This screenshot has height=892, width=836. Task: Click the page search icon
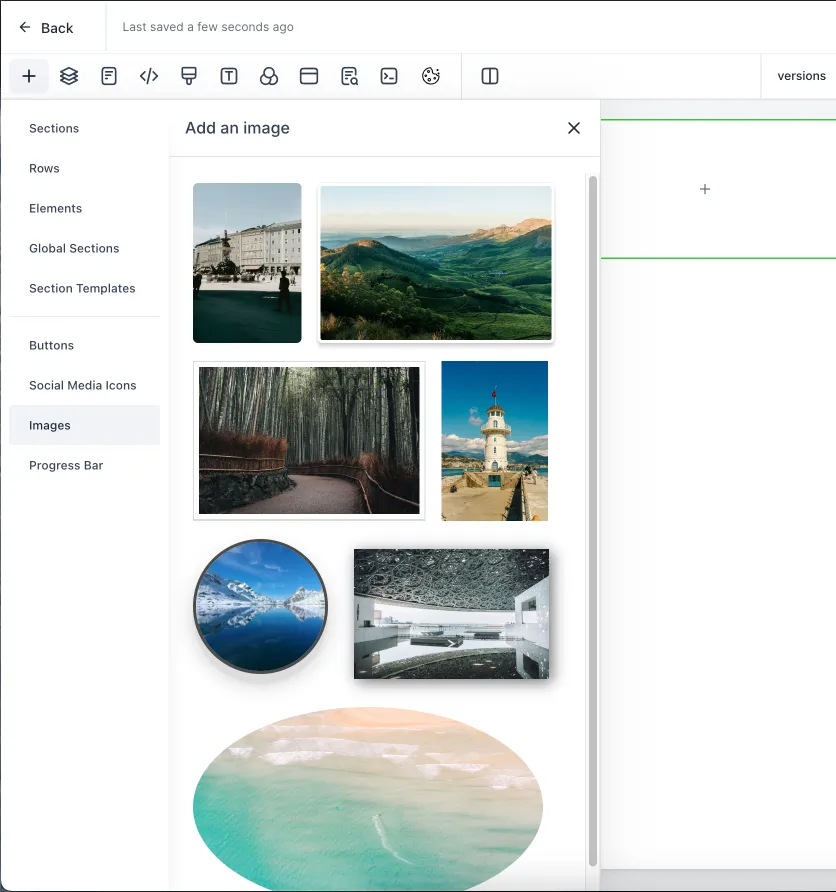pyautogui.click(x=349, y=76)
